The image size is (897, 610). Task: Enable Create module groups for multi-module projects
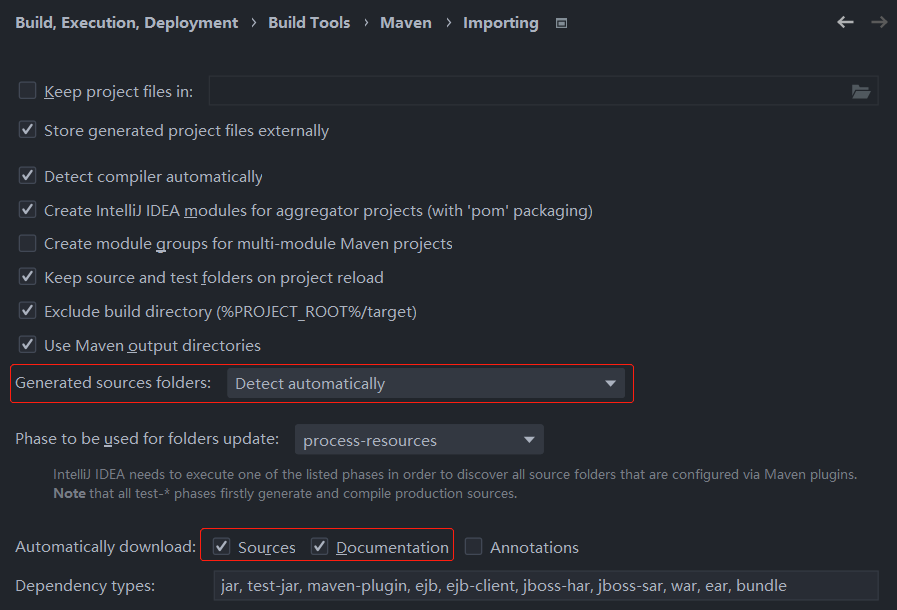[x=28, y=243]
